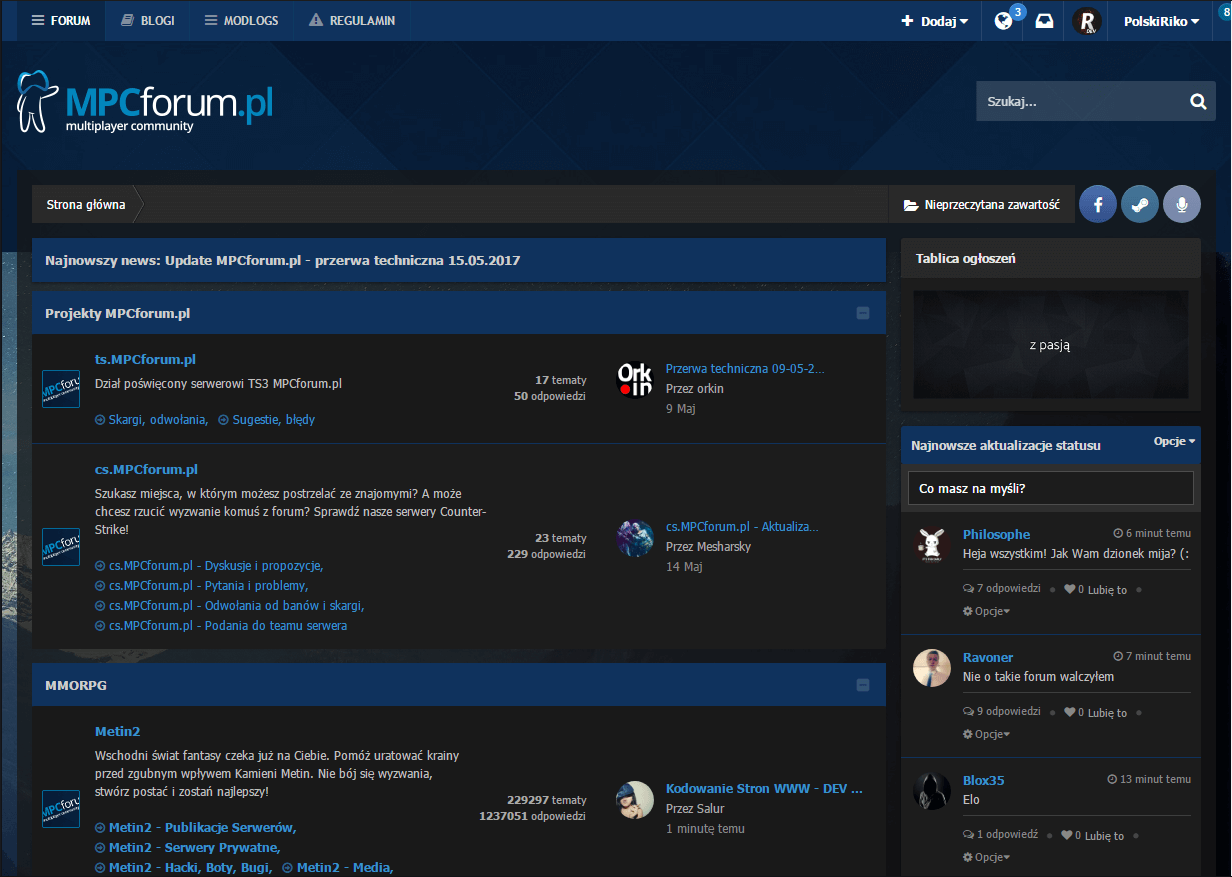Click heart icon on Ravoner's status
The width and height of the screenshot is (1232, 877).
pos(1069,712)
